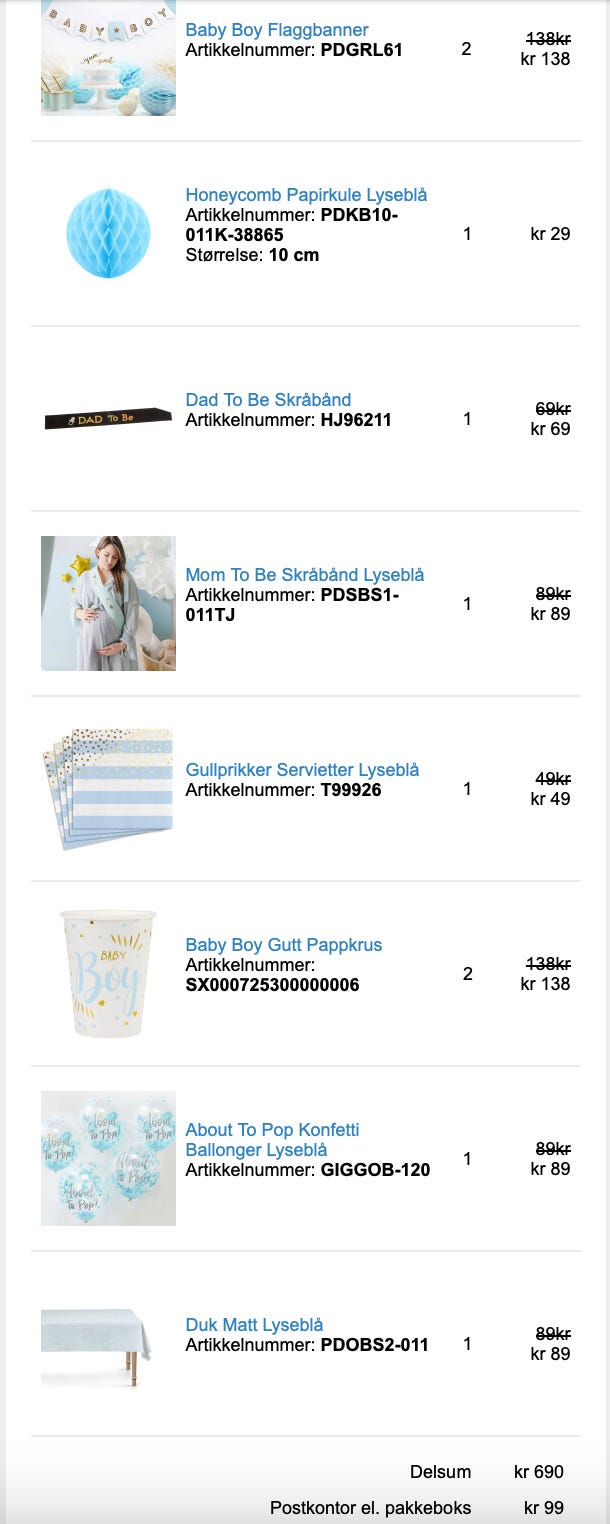610x1524 pixels.
Task: Click the black Dad To Be sash image
Action: 108,418
